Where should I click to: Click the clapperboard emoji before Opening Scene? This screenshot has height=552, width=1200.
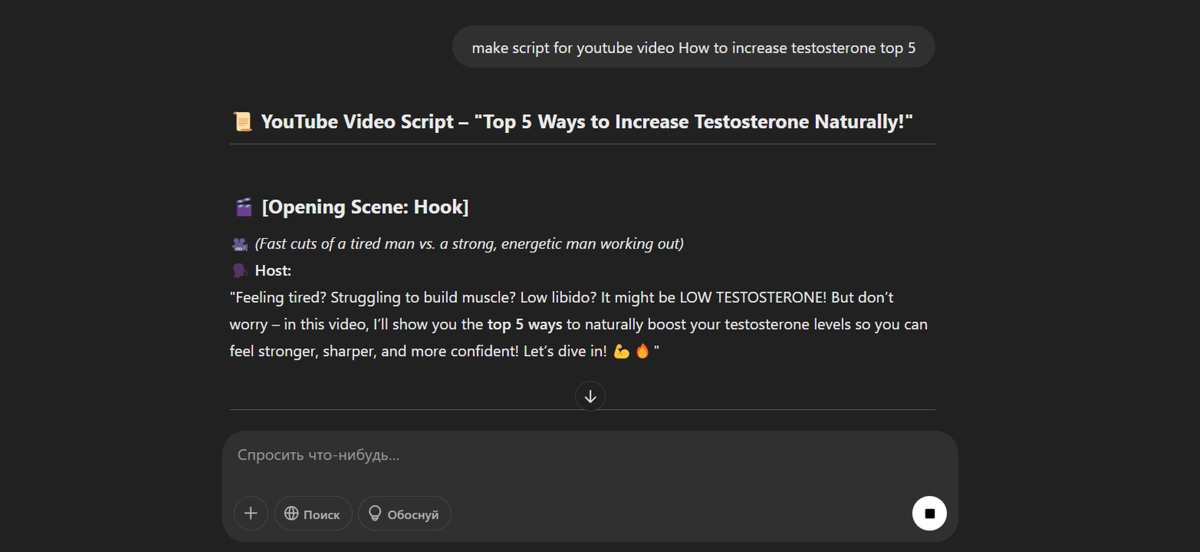(243, 207)
